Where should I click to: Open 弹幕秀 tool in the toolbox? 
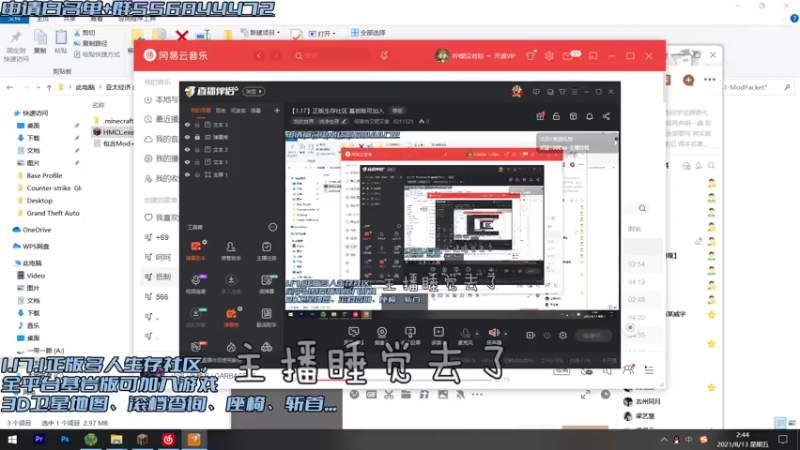[x=231, y=317]
